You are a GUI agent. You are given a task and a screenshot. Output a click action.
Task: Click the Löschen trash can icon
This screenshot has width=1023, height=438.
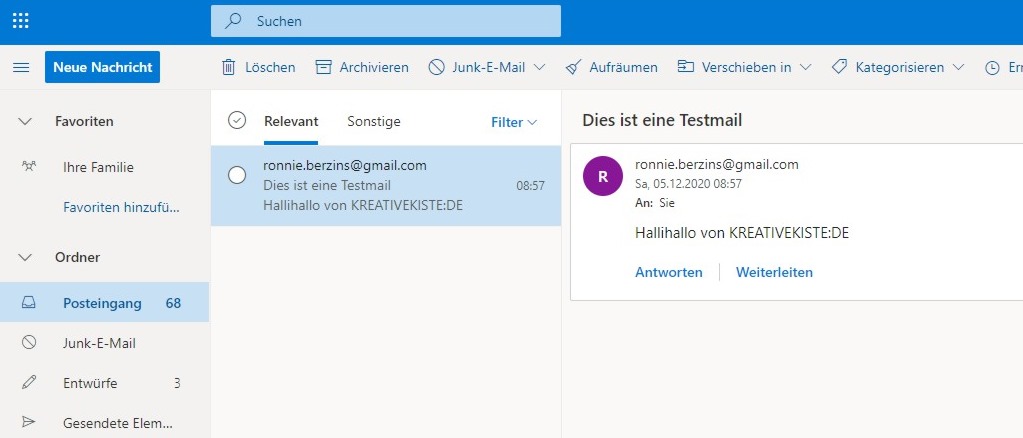pyautogui.click(x=228, y=67)
